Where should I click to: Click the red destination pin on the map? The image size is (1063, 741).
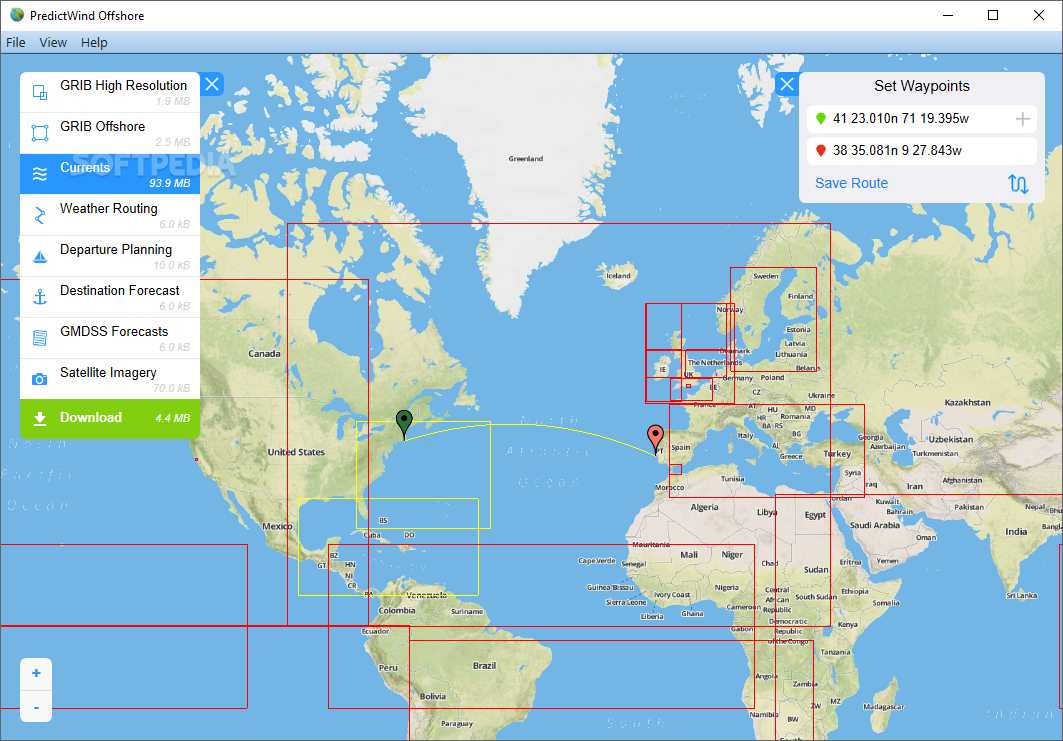656,437
